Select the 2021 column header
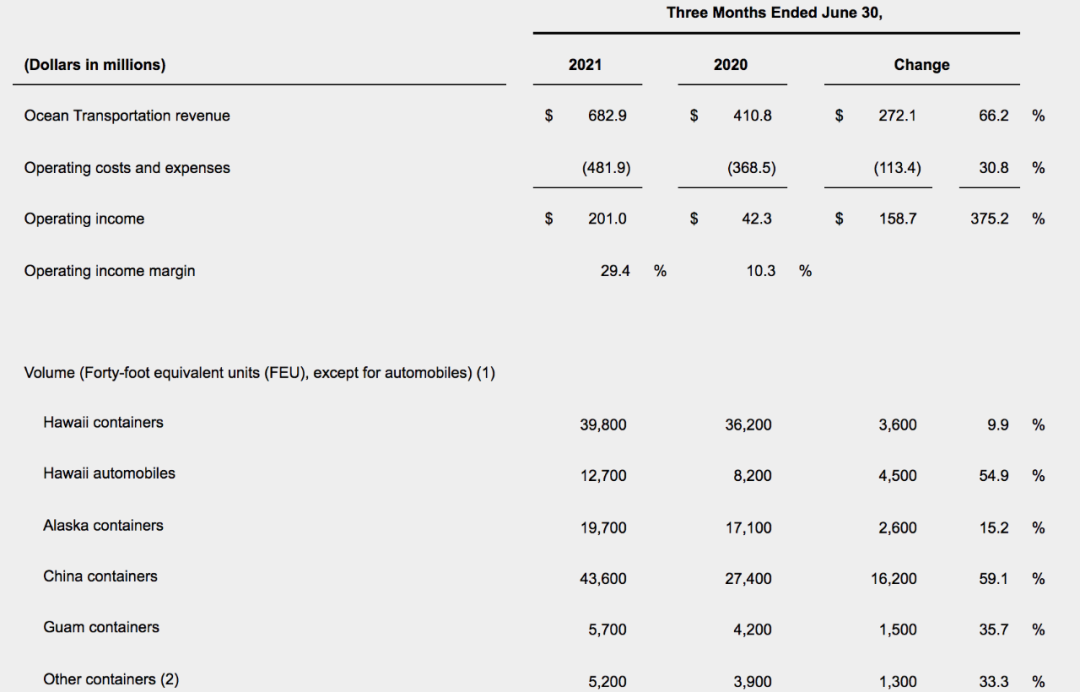Viewport: 1080px width, 692px height. tap(585, 65)
